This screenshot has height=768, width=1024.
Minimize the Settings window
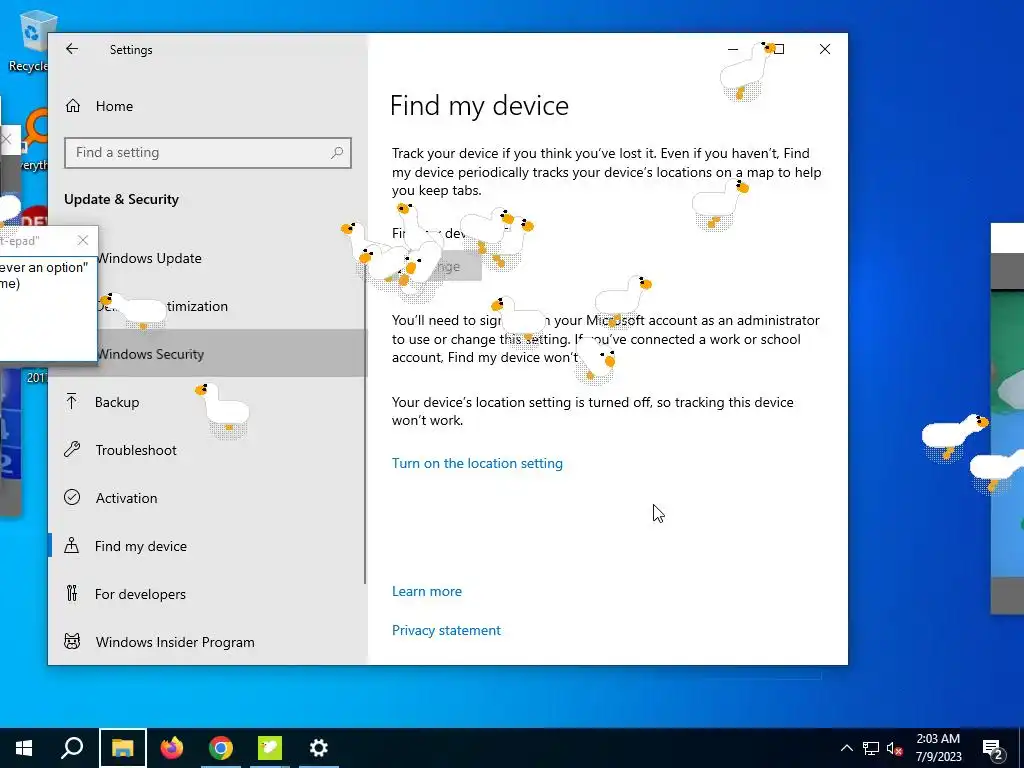733,49
